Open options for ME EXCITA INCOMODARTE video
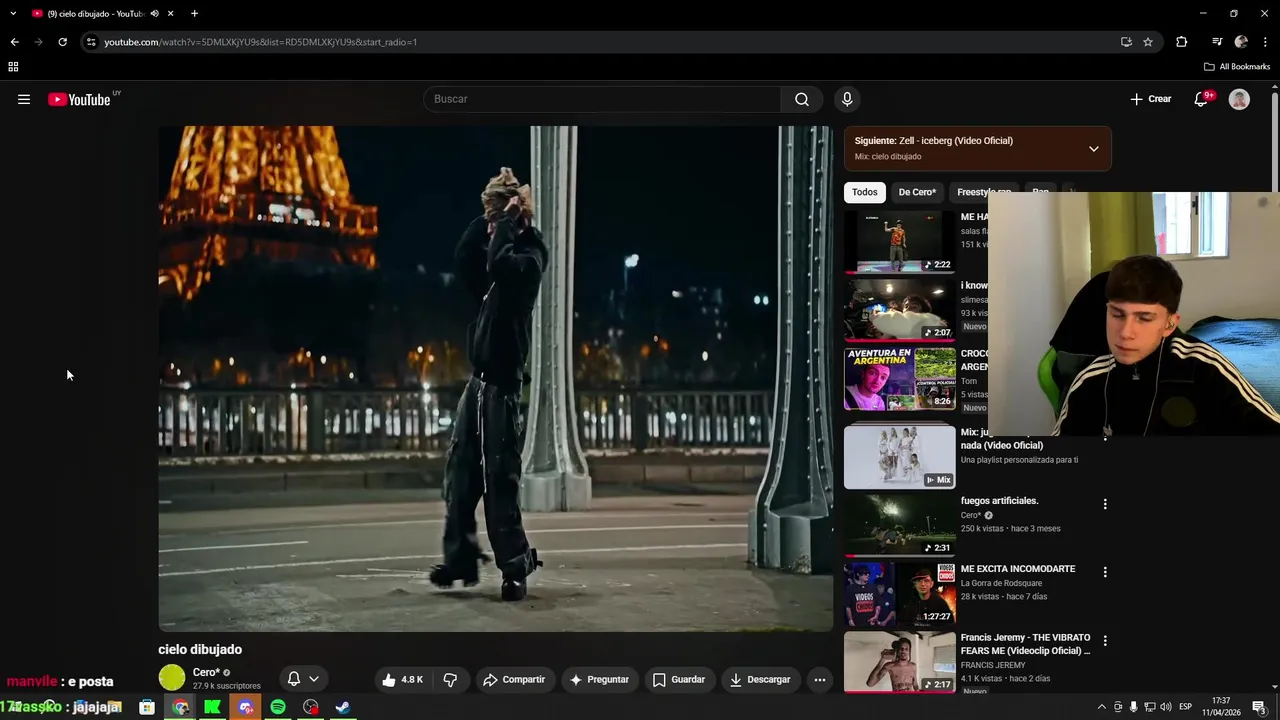The image size is (1280, 720). click(x=1105, y=572)
